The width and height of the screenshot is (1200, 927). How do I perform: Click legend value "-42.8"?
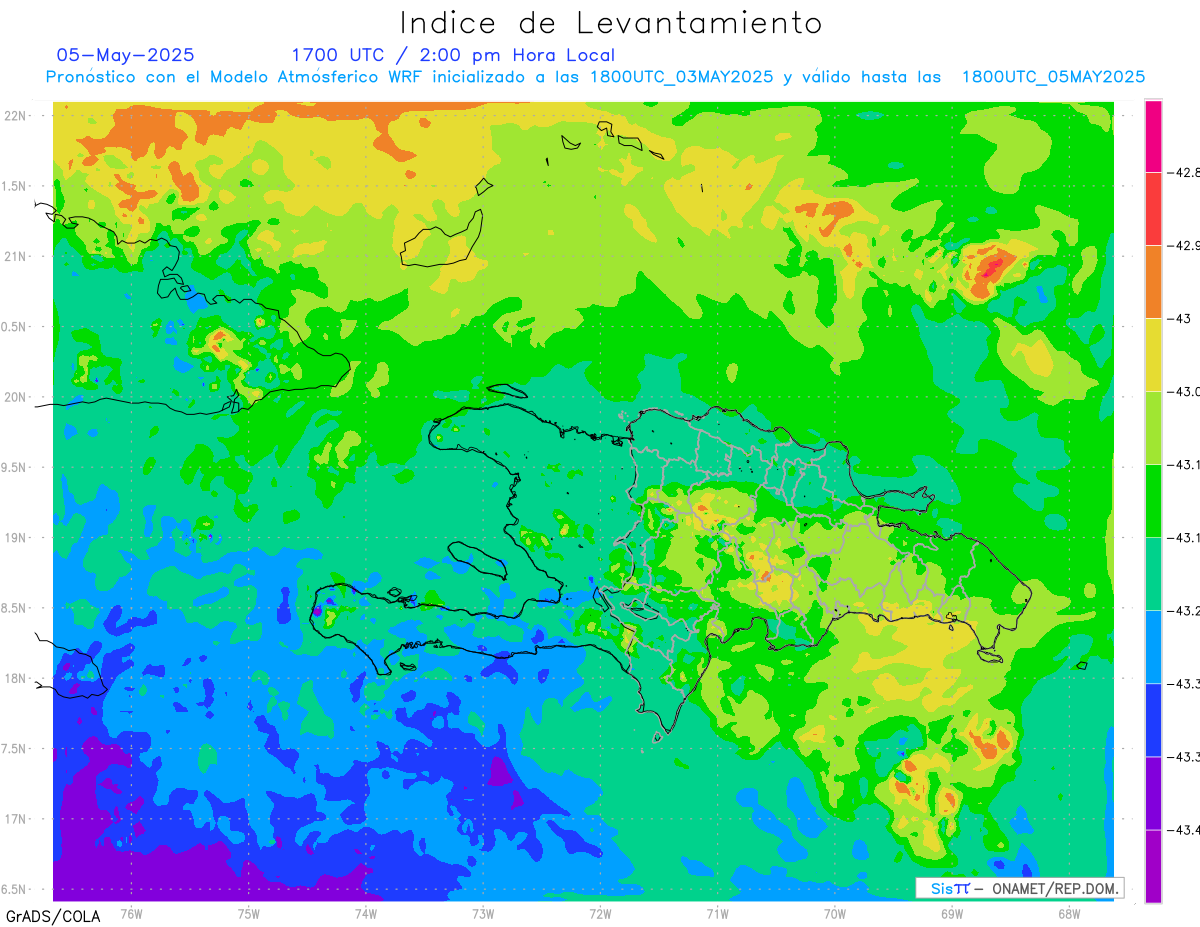(x=1184, y=172)
